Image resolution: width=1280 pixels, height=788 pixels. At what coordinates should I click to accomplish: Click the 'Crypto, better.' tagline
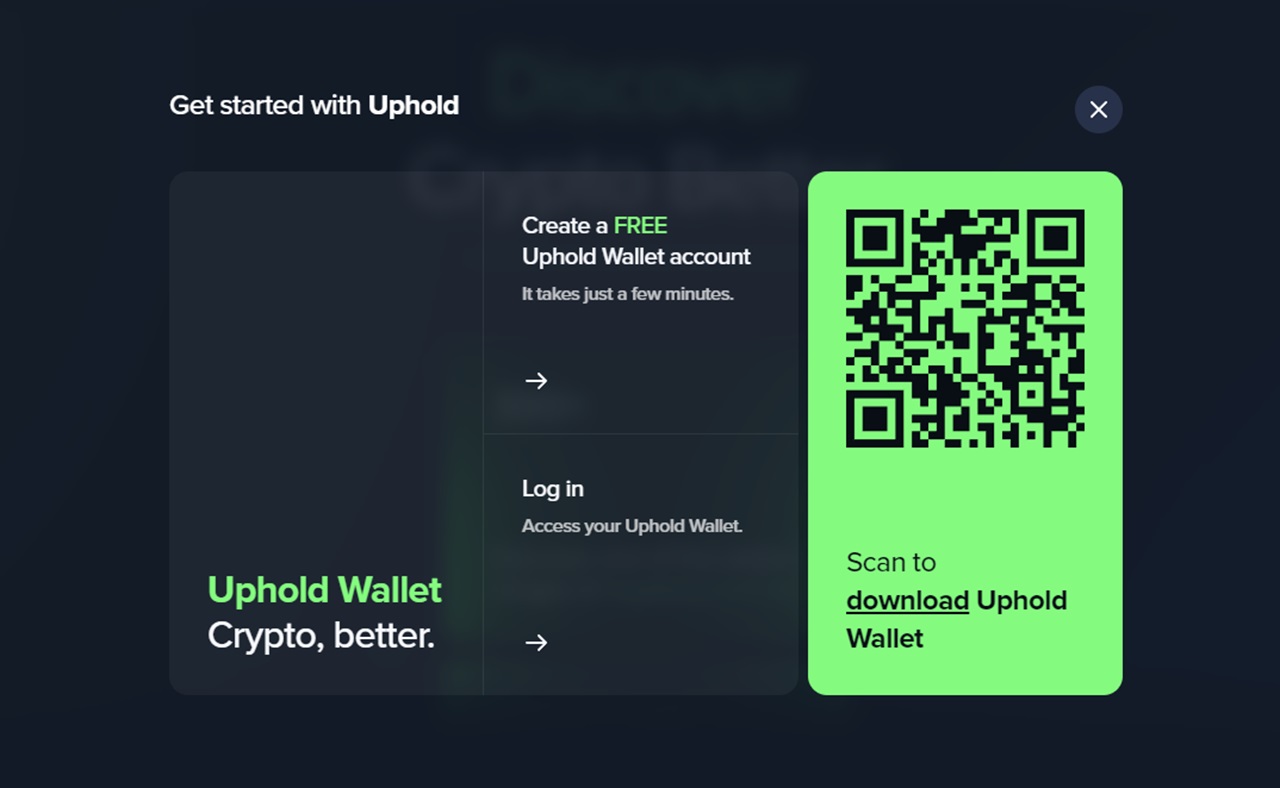tap(321, 635)
